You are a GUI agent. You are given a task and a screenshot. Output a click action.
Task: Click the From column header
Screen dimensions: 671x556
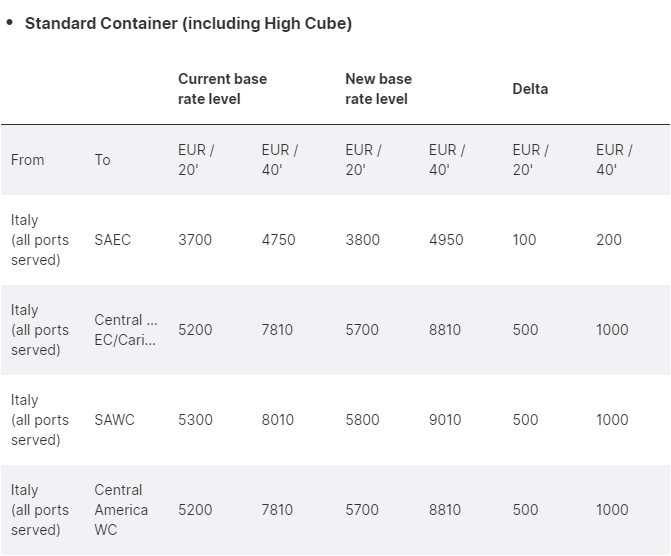click(x=27, y=160)
